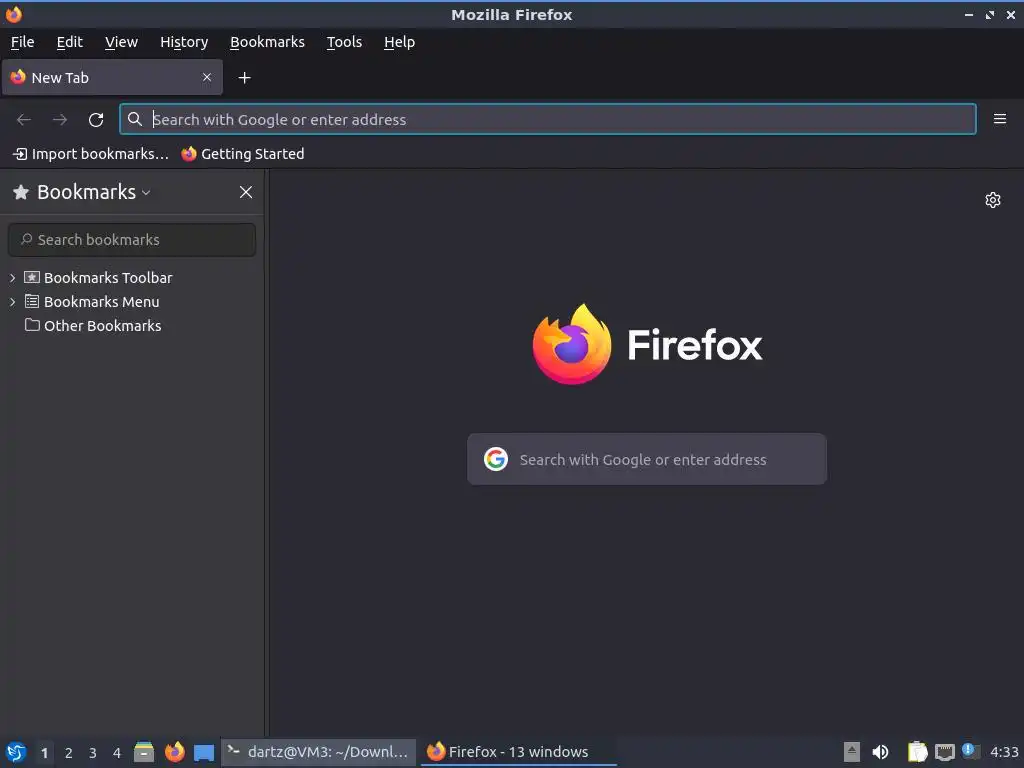Close the New Tab tab

click(x=207, y=77)
